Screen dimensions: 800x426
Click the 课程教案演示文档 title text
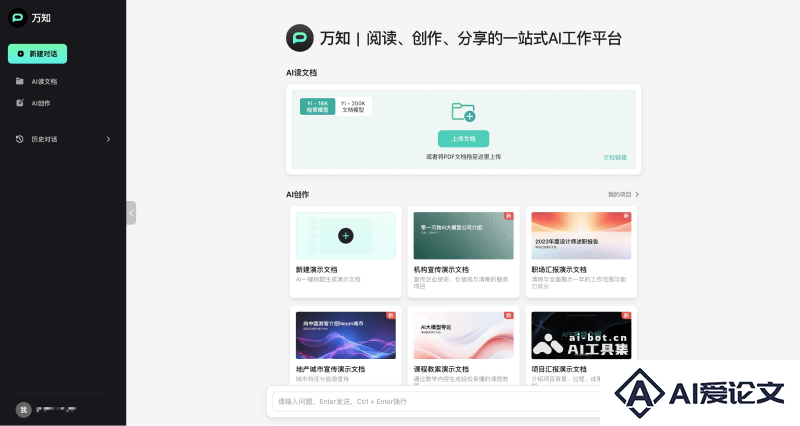pyautogui.click(x=441, y=369)
